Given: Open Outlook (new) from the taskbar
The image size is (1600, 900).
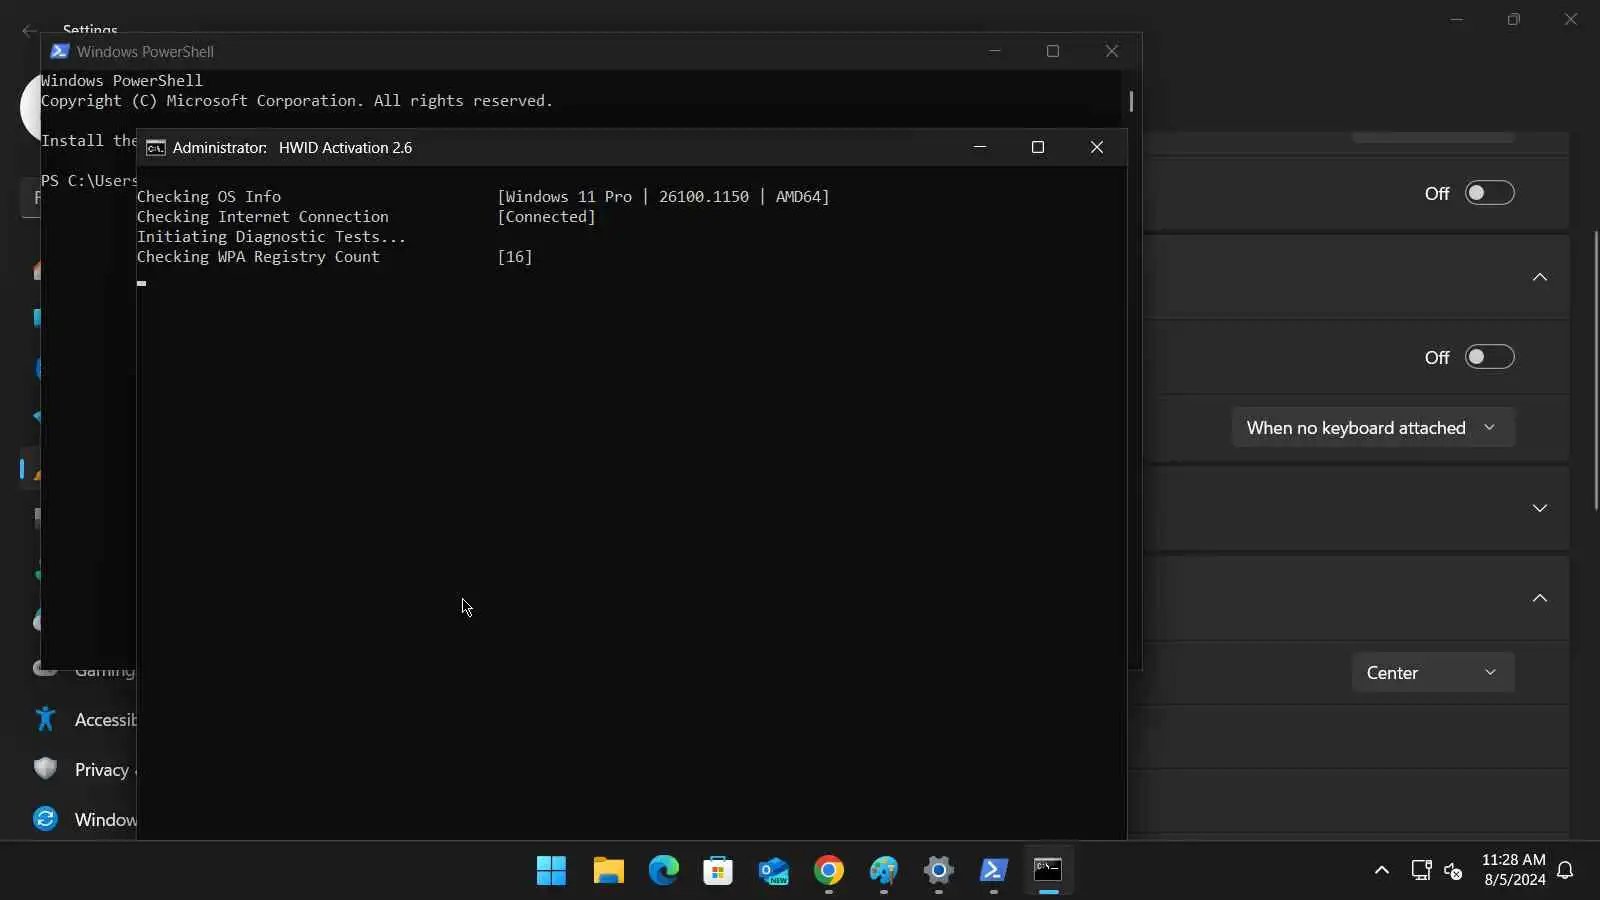Looking at the screenshot, I should [773, 871].
